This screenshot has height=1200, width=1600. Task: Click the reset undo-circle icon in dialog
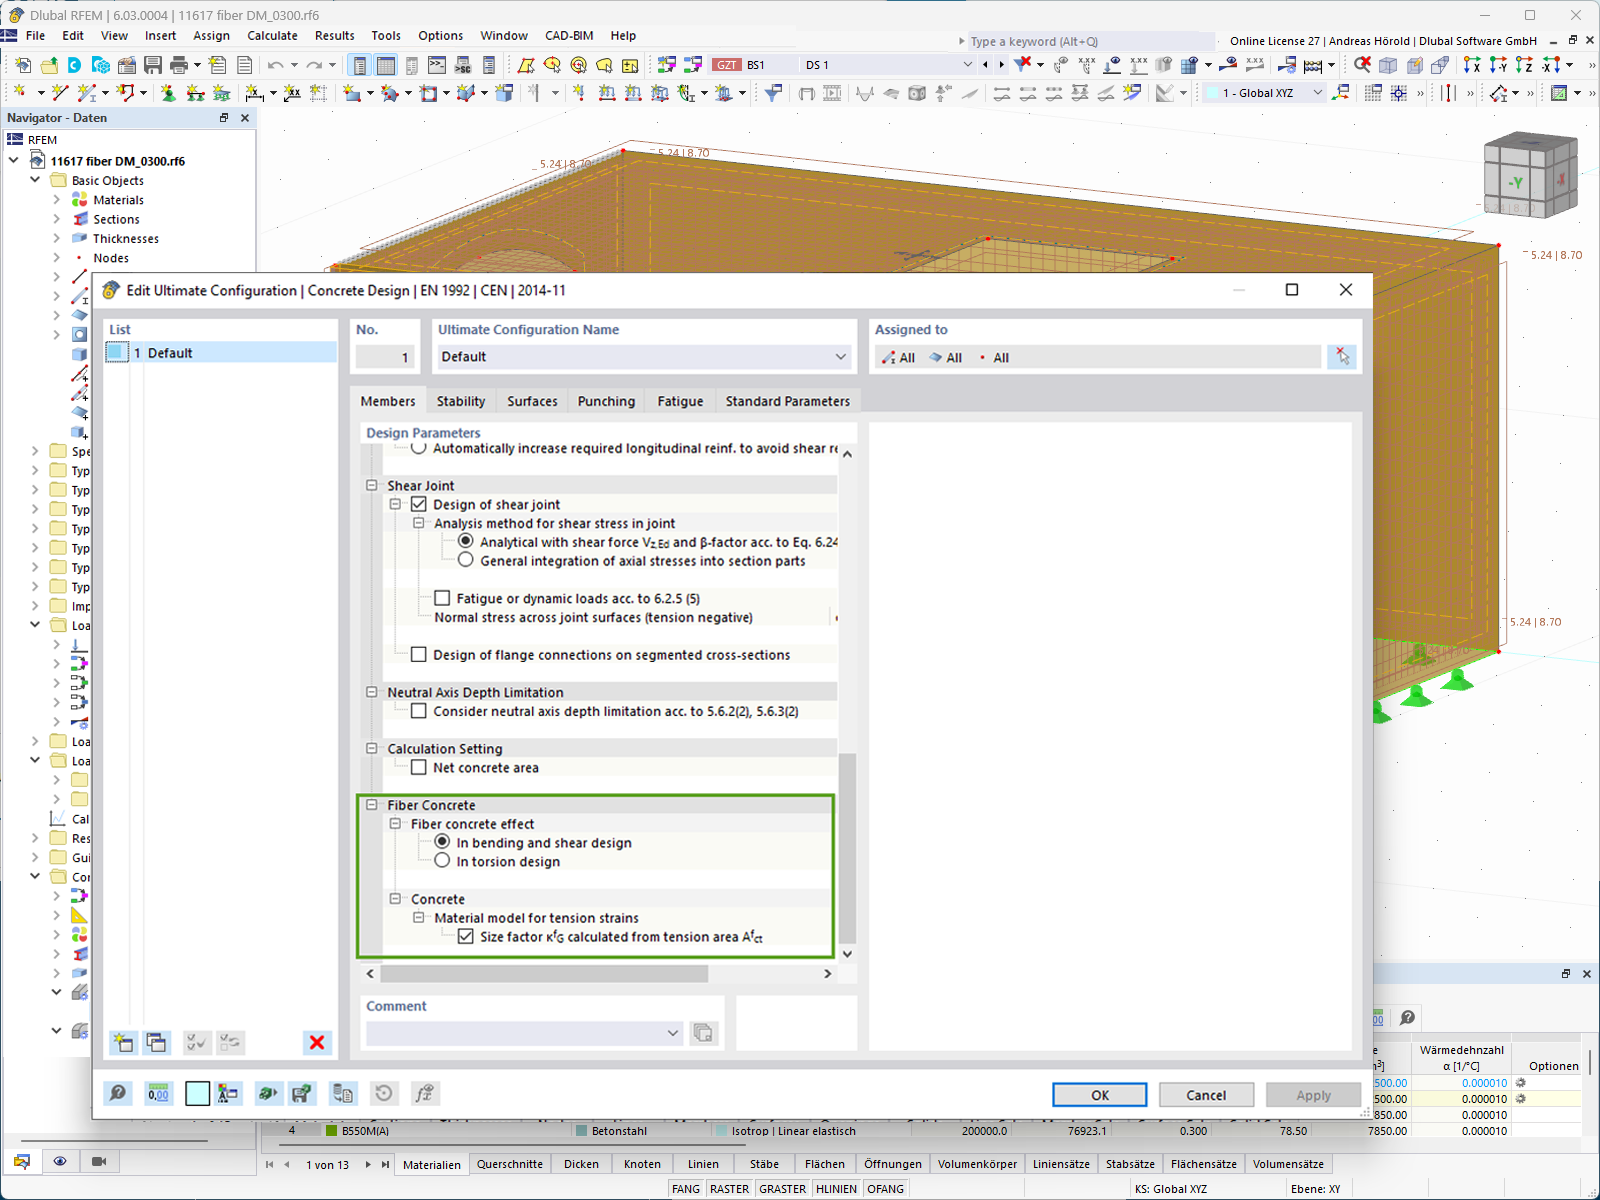tap(384, 1094)
